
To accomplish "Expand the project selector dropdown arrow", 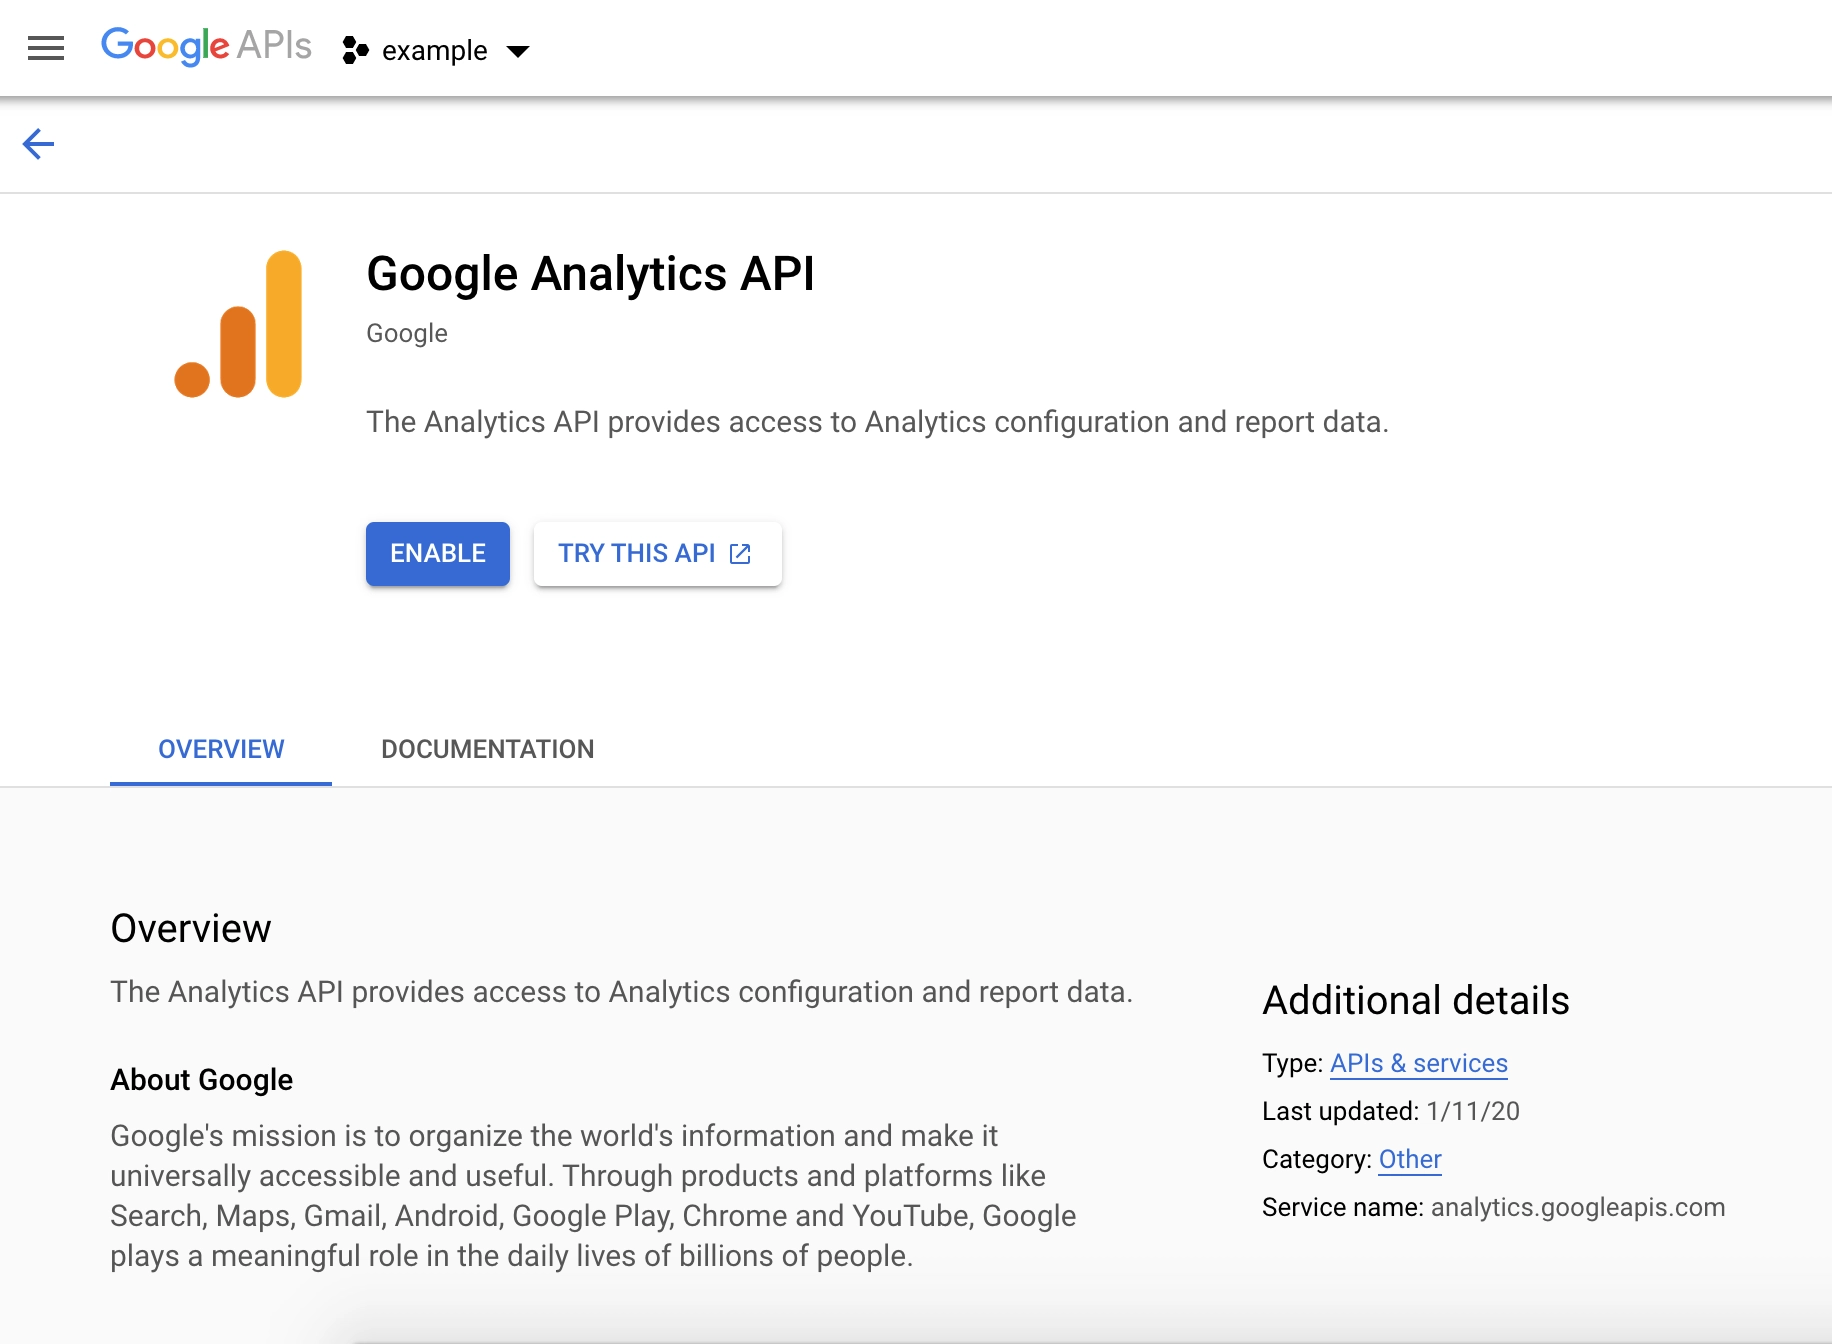I will pyautogui.click(x=518, y=51).
